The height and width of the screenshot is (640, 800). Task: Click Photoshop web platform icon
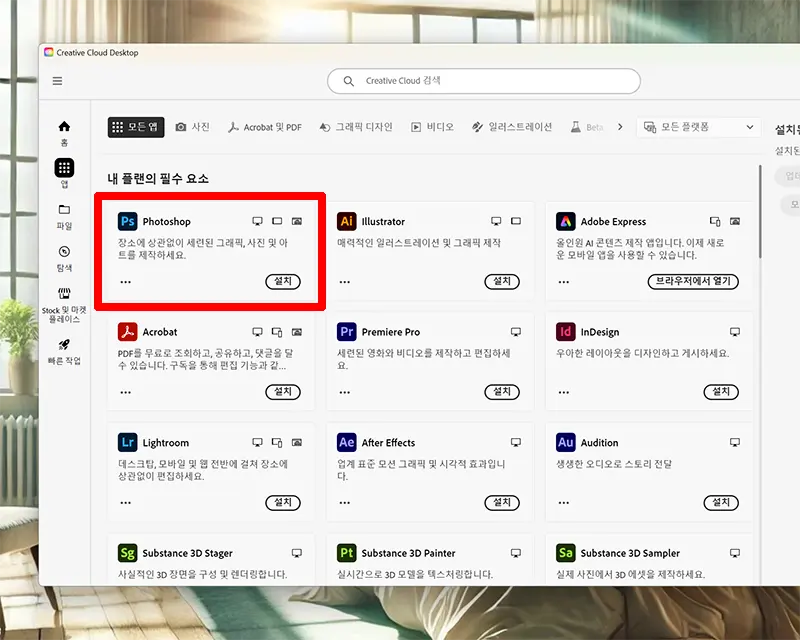tap(297, 221)
